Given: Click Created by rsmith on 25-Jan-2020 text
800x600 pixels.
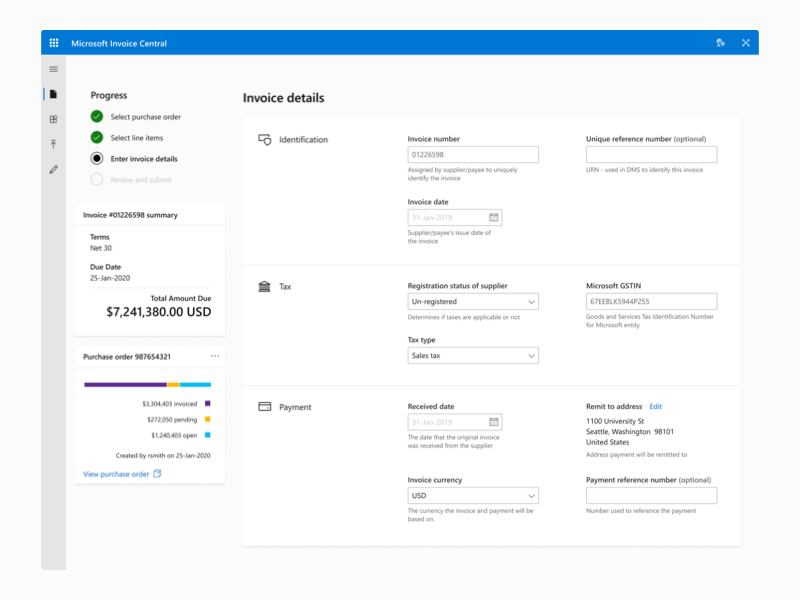Looking at the screenshot, I should (x=163, y=456).
